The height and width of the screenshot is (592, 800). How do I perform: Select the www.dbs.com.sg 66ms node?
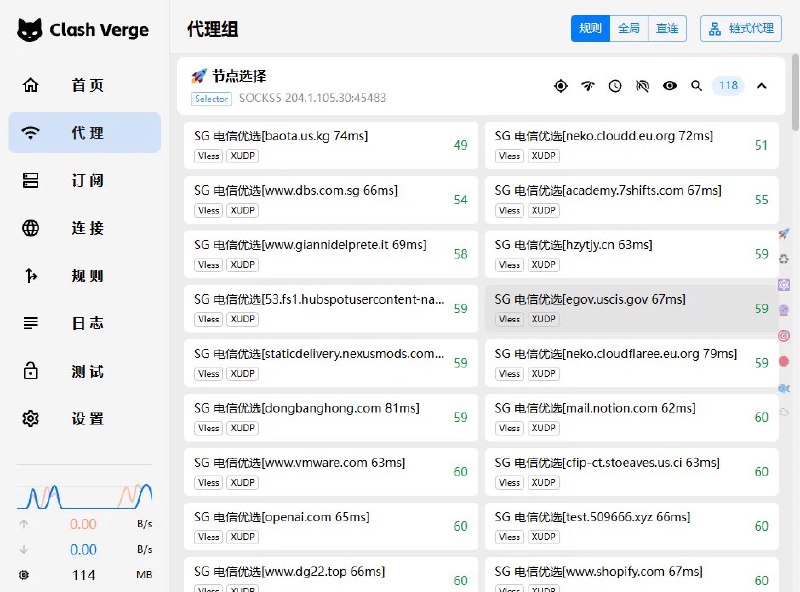point(331,200)
